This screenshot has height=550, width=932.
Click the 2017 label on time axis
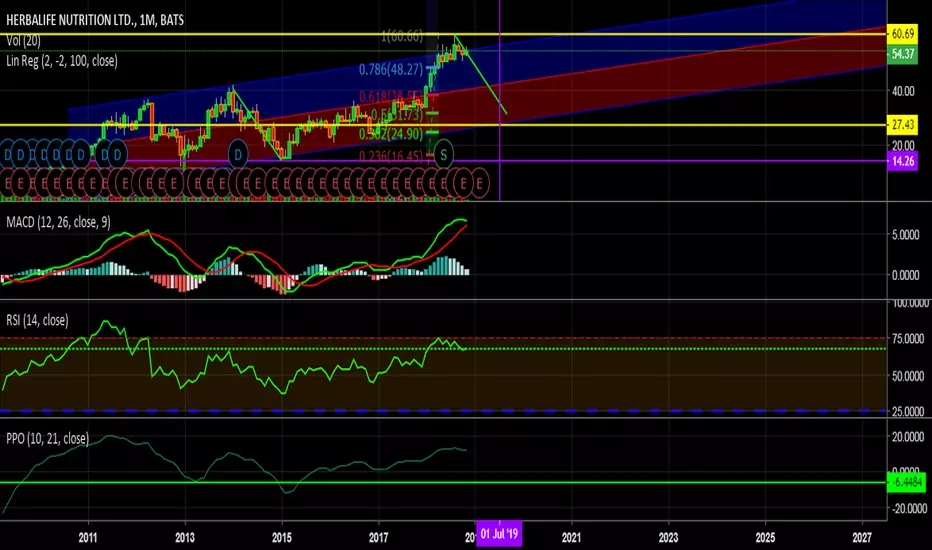[x=379, y=538]
